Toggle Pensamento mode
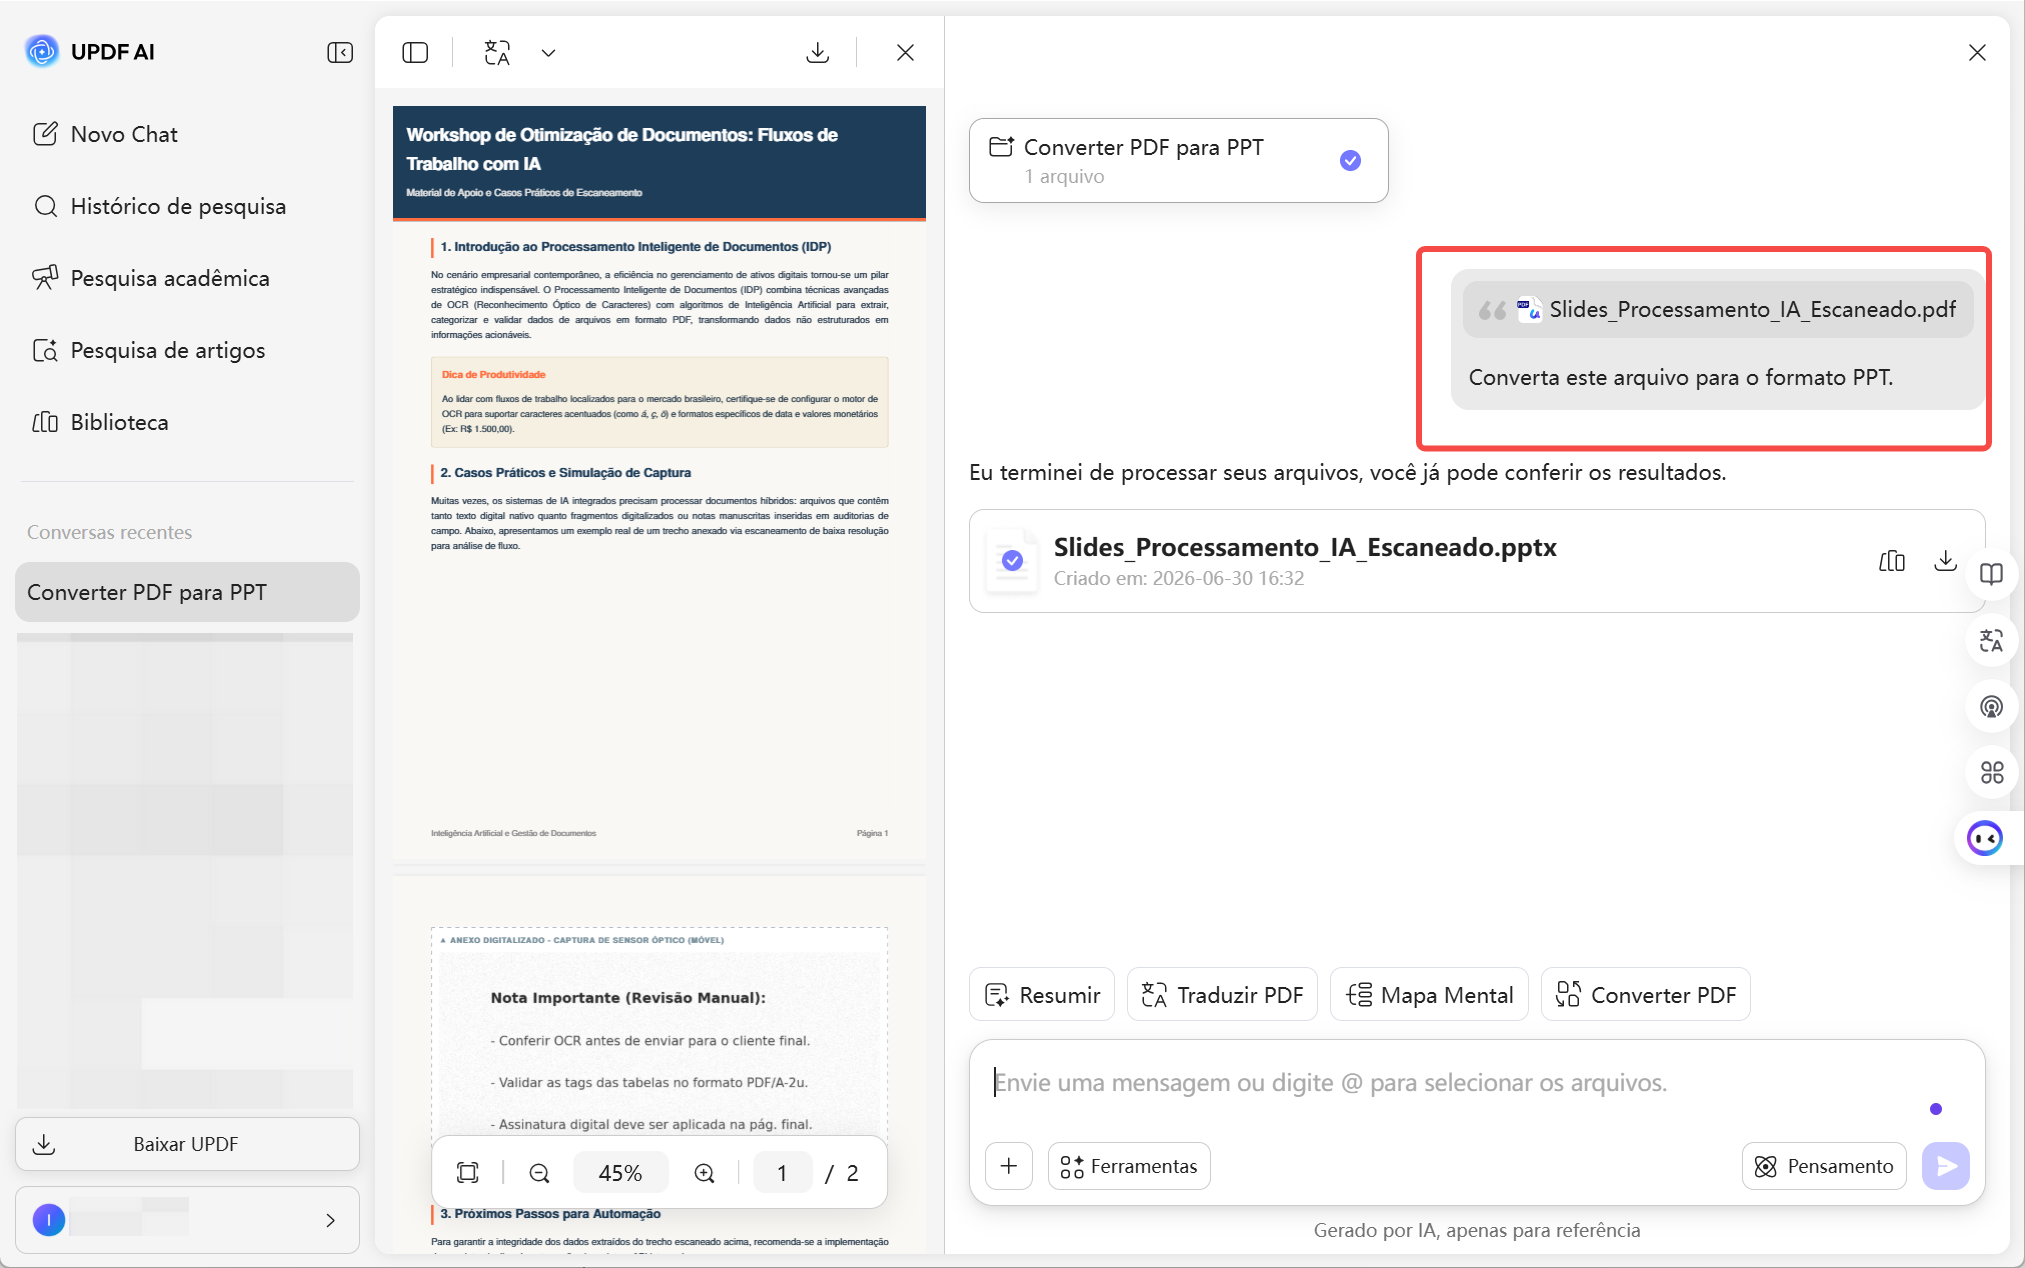Viewport: 2025px width, 1268px height. pos(1824,1166)
